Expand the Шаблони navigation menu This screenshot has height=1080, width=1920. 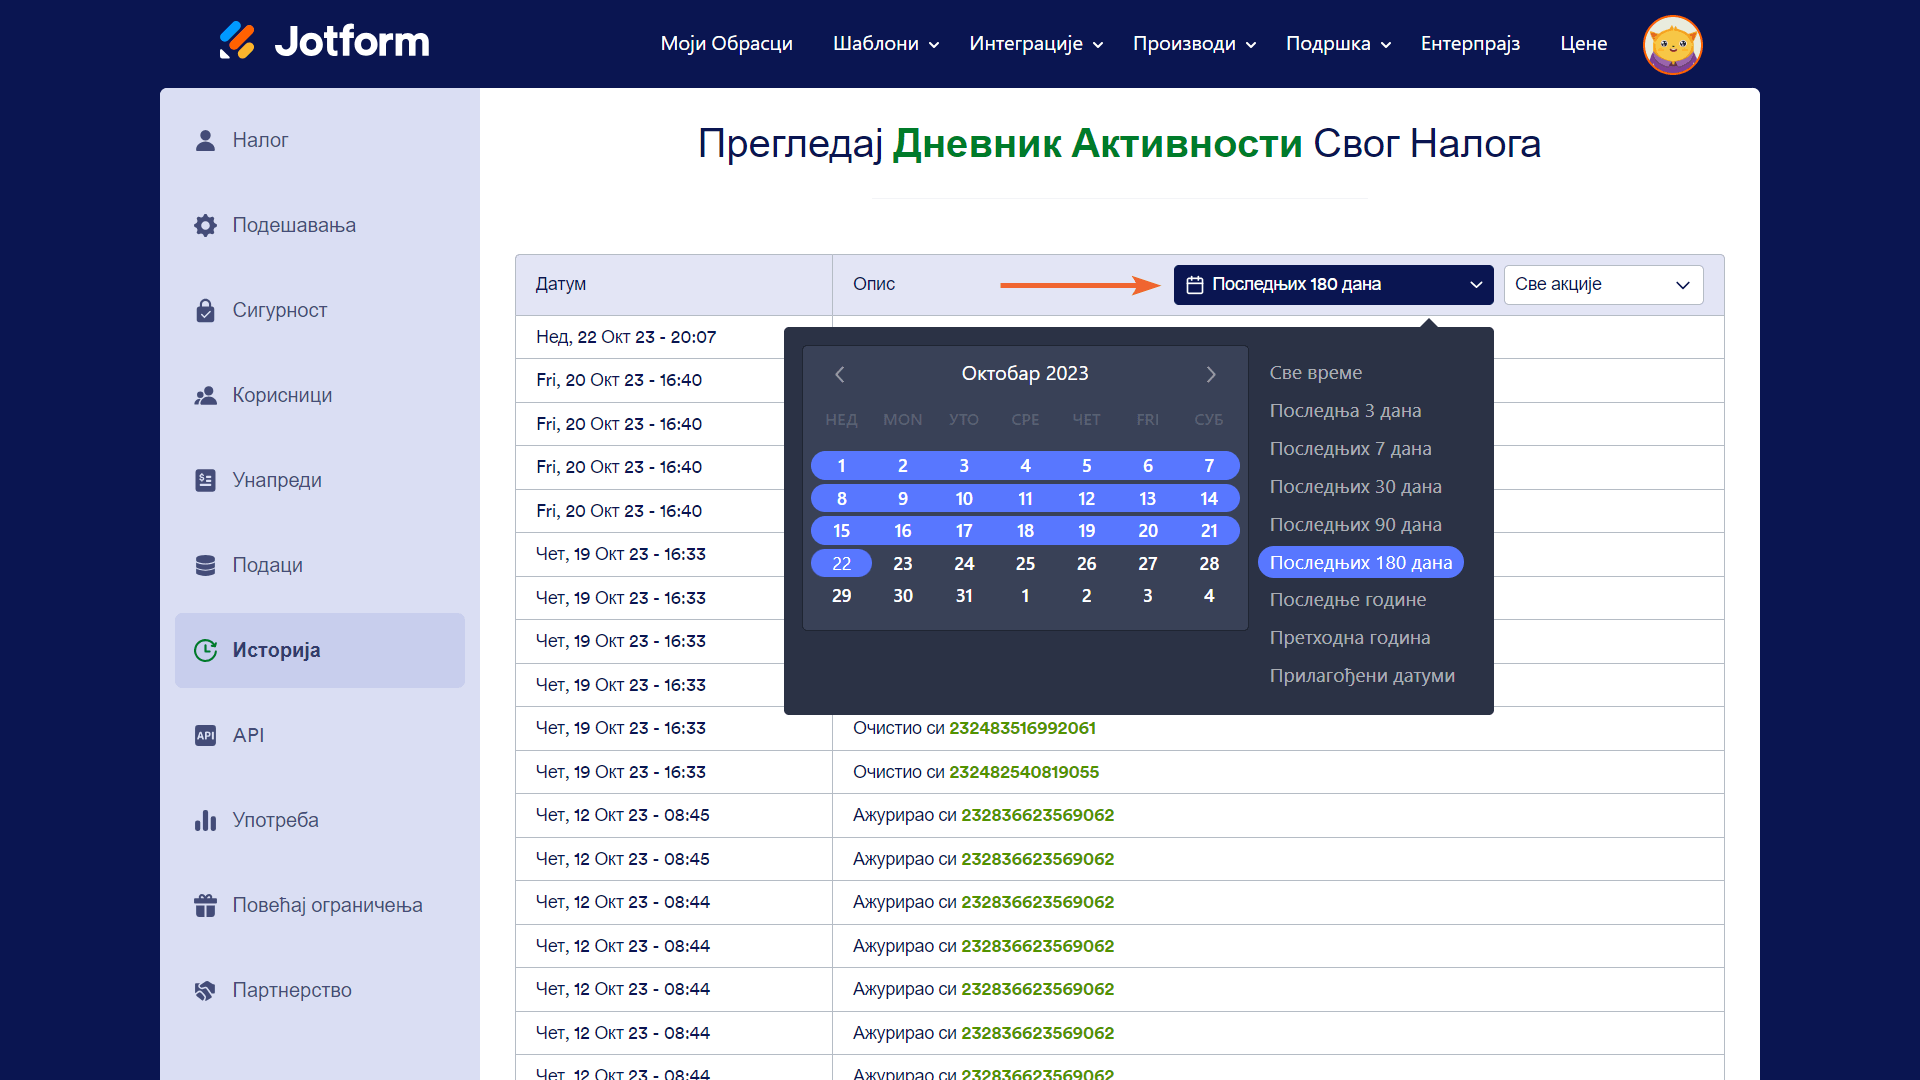pos(885,44)
